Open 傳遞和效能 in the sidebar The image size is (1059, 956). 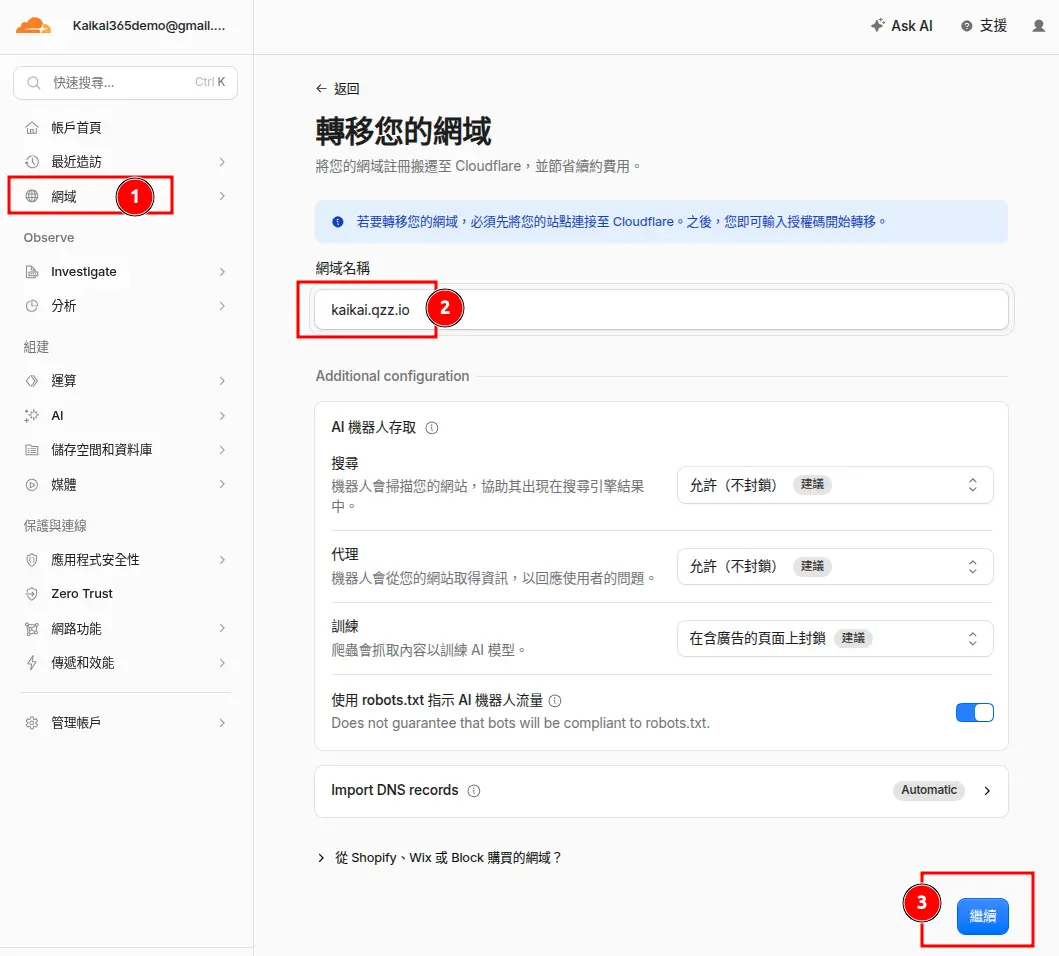coord(126,663)
